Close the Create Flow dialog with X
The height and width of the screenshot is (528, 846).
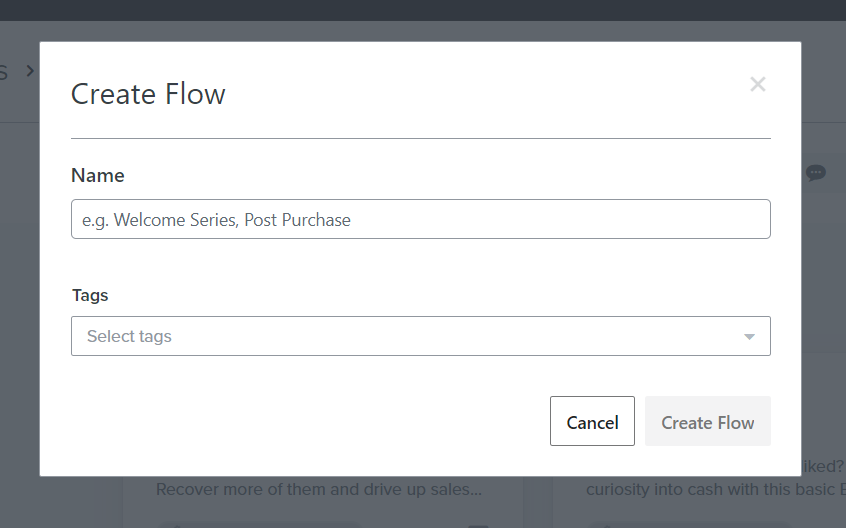758,84
